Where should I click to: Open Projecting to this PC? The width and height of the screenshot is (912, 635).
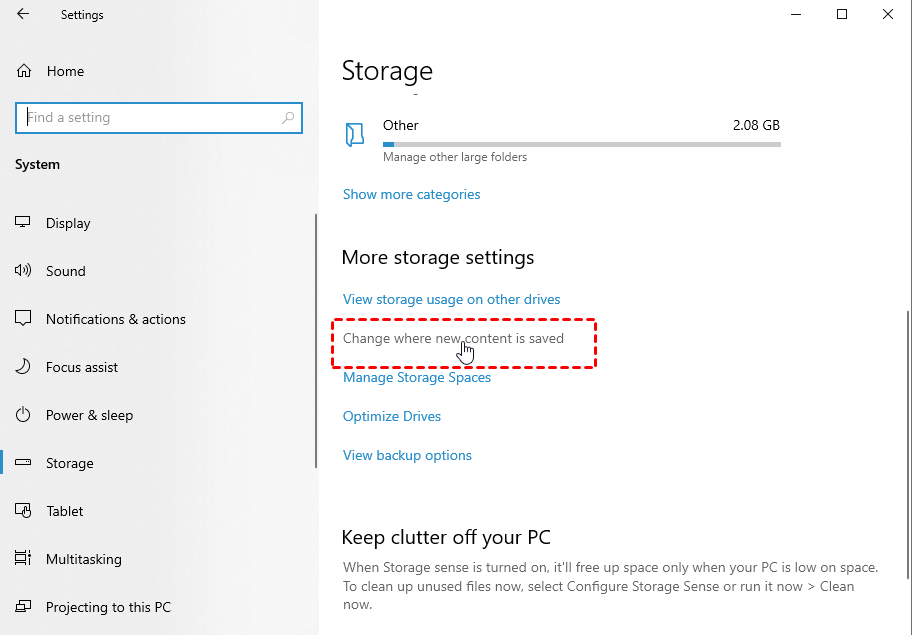[108, 607]
